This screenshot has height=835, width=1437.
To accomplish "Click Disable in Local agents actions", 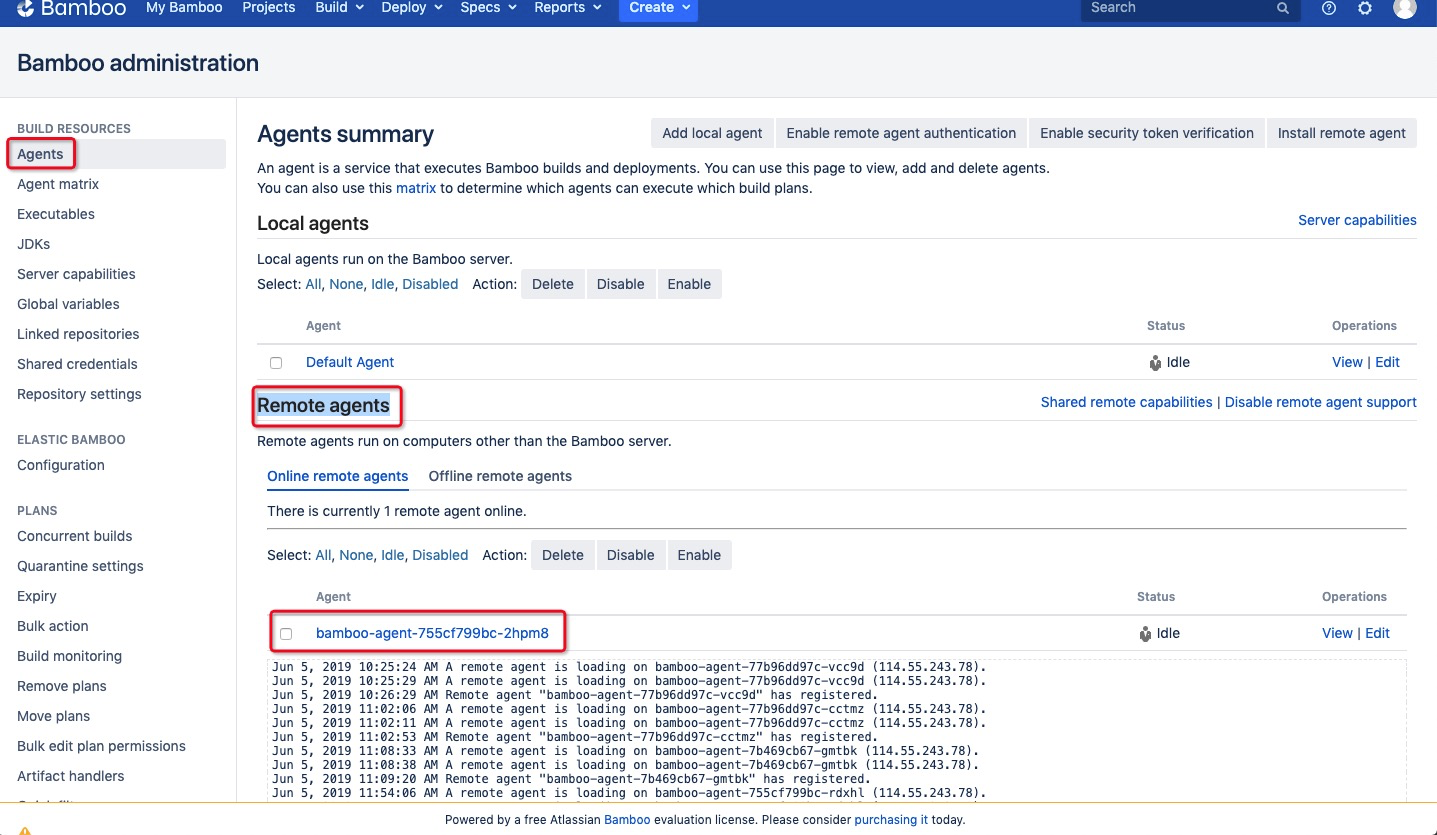I will click(x=621, y=284).
